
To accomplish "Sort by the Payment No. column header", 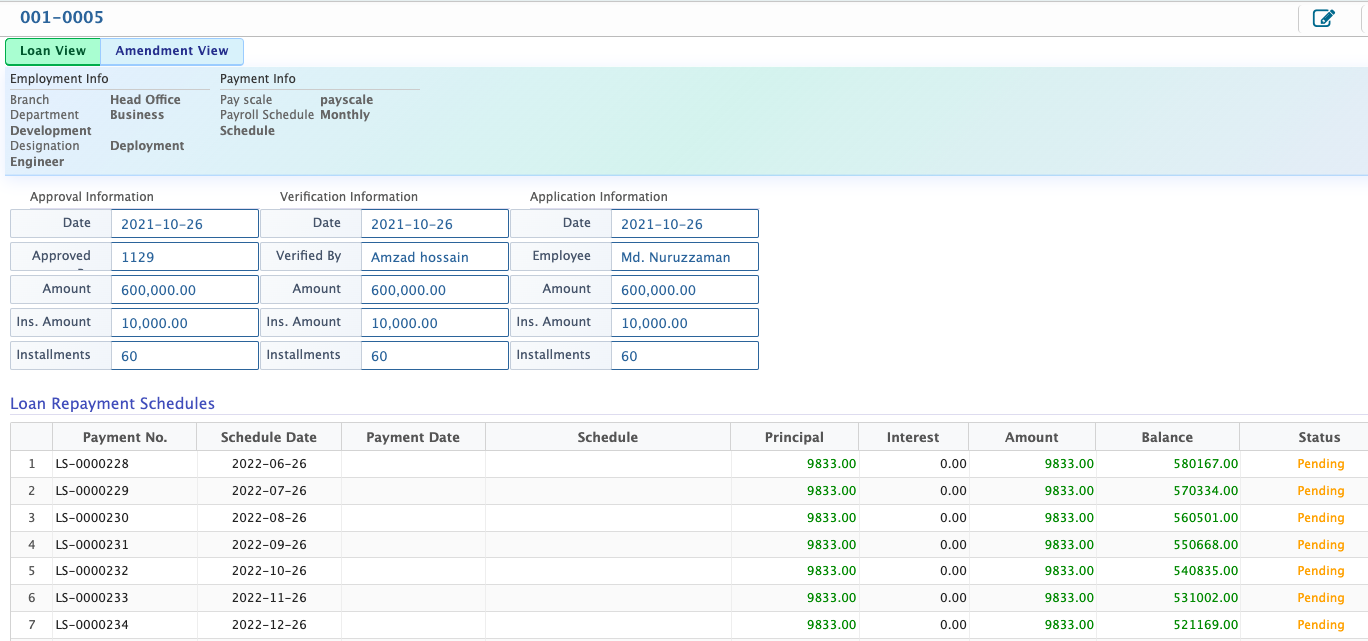I will [125, 437].
